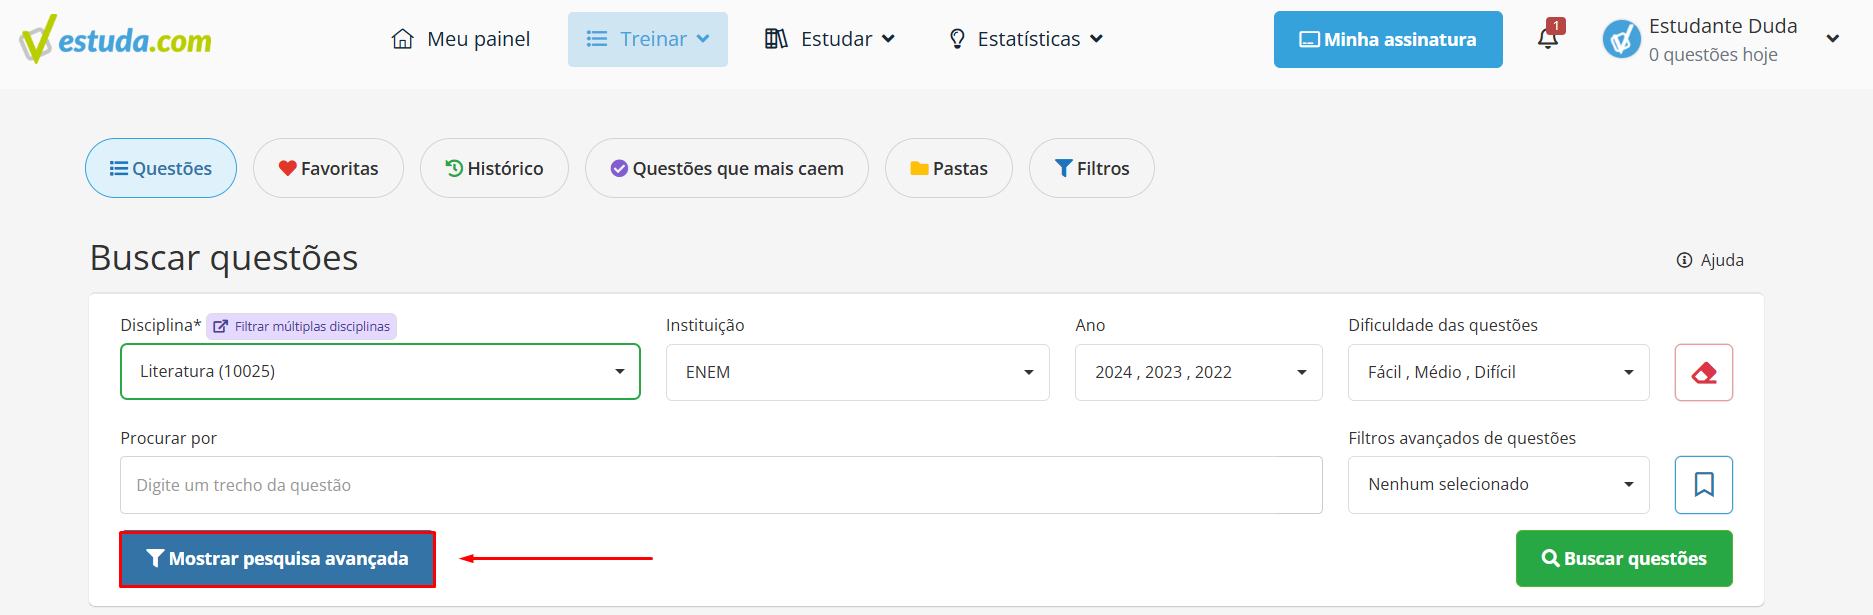This screenshot has height=615, width=1873.
Task: Open Pastas folder tab
Action: click(x=948, y=168)
